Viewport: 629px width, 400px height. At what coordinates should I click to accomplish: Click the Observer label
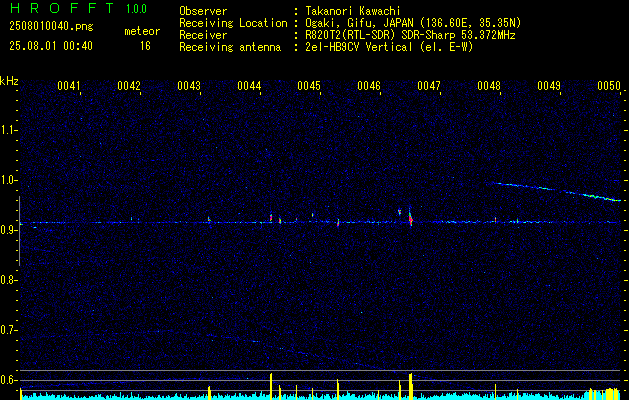203,11
